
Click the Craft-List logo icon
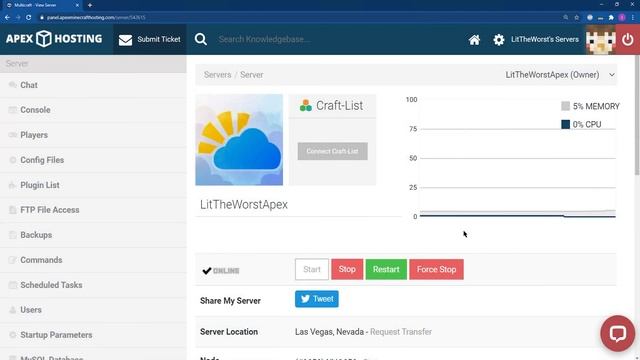pyautogui.click(x=306, y=106)
